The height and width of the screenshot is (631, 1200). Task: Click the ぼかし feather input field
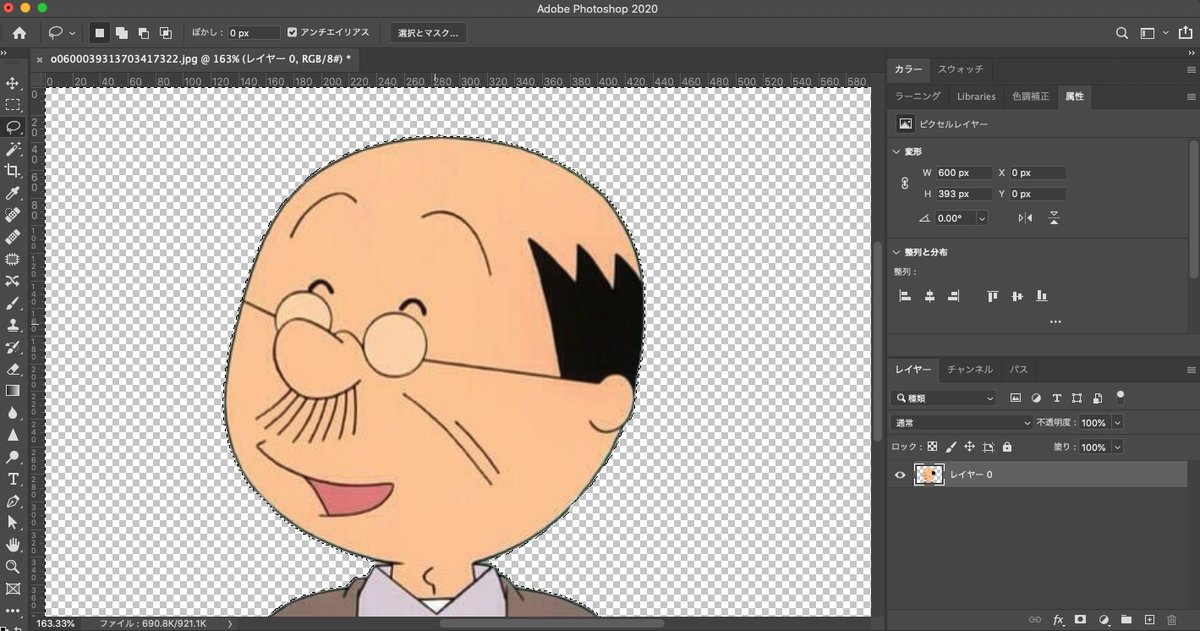pos(254,33)
